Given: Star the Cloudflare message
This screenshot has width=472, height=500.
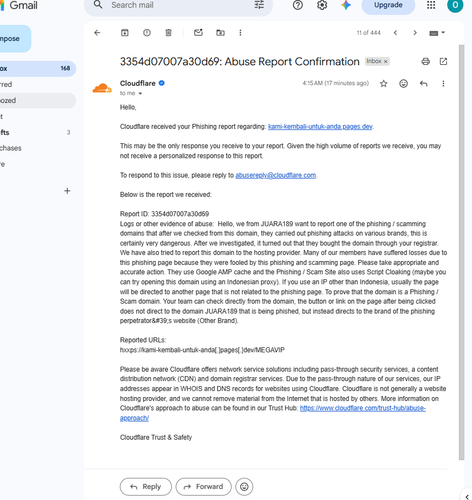Looking at the screenshot, I should [384, 84].
